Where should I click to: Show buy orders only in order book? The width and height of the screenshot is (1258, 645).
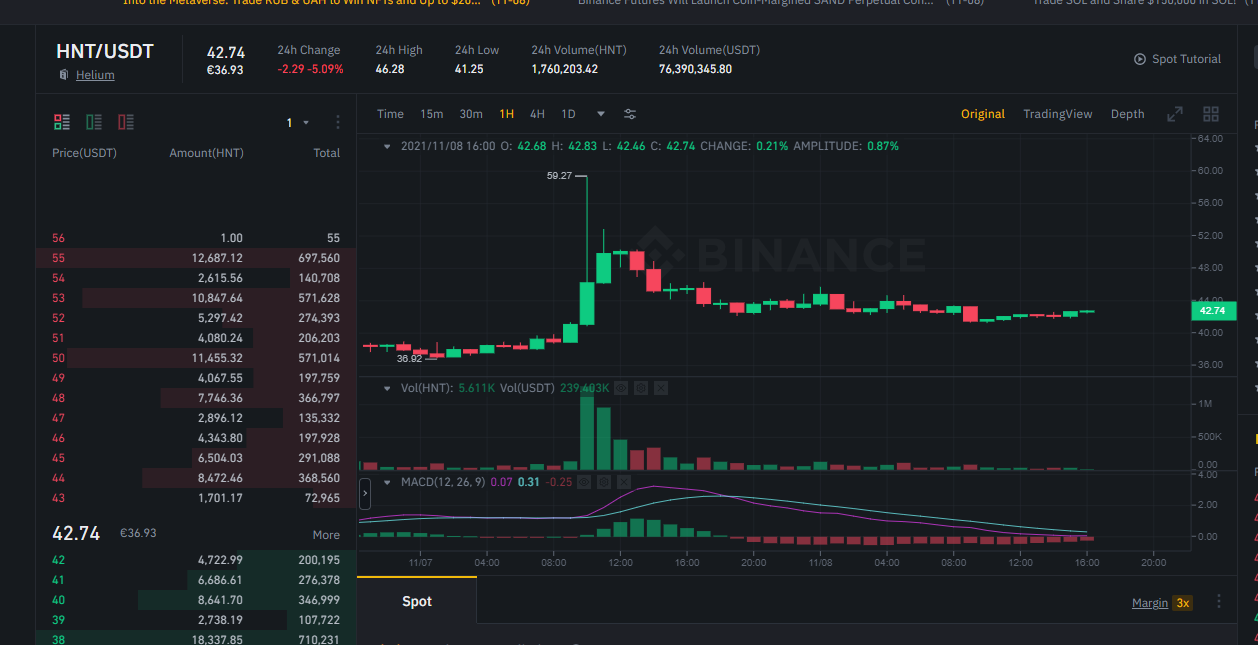[x=94, y=122]
